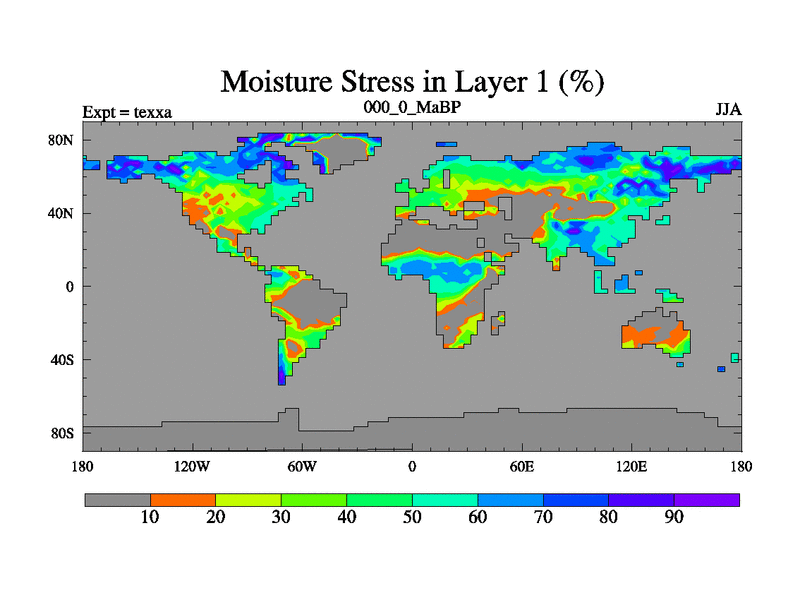The height and width of the screenshot is (600, 800).
Task: Click the 80N latitude axis label
Action: (63, 140)
